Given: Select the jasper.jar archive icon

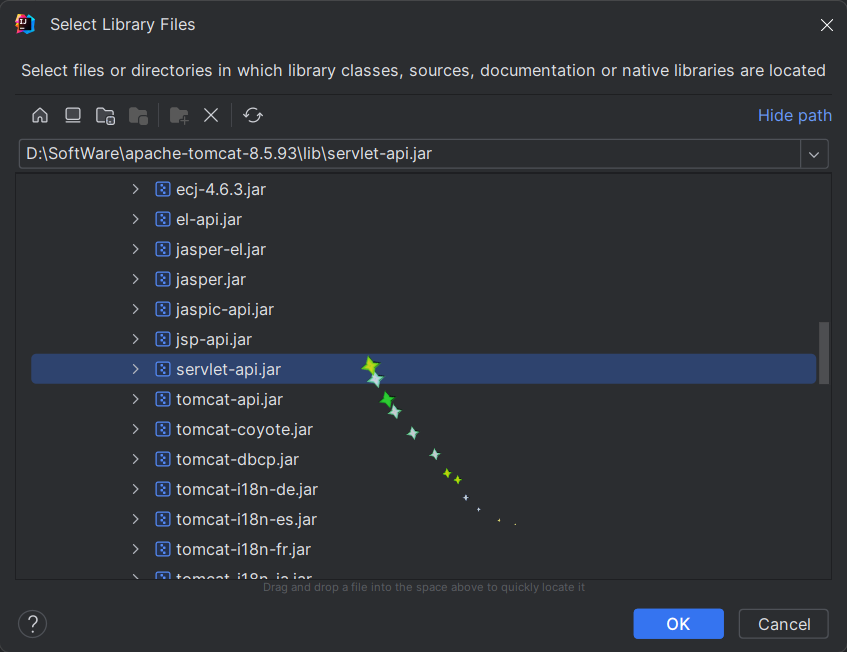Looking at the screenshot, I should (x=163, y=279).
